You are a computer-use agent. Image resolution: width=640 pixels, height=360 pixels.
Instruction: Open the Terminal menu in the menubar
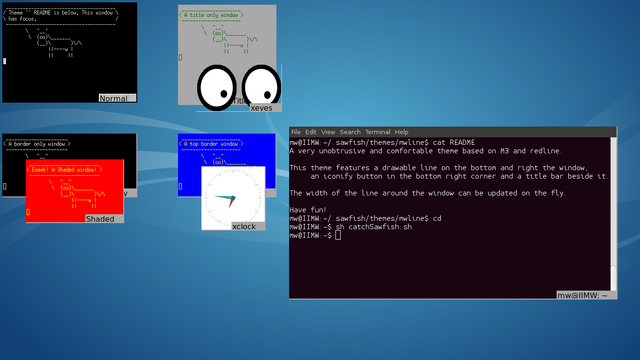point(378,132)
